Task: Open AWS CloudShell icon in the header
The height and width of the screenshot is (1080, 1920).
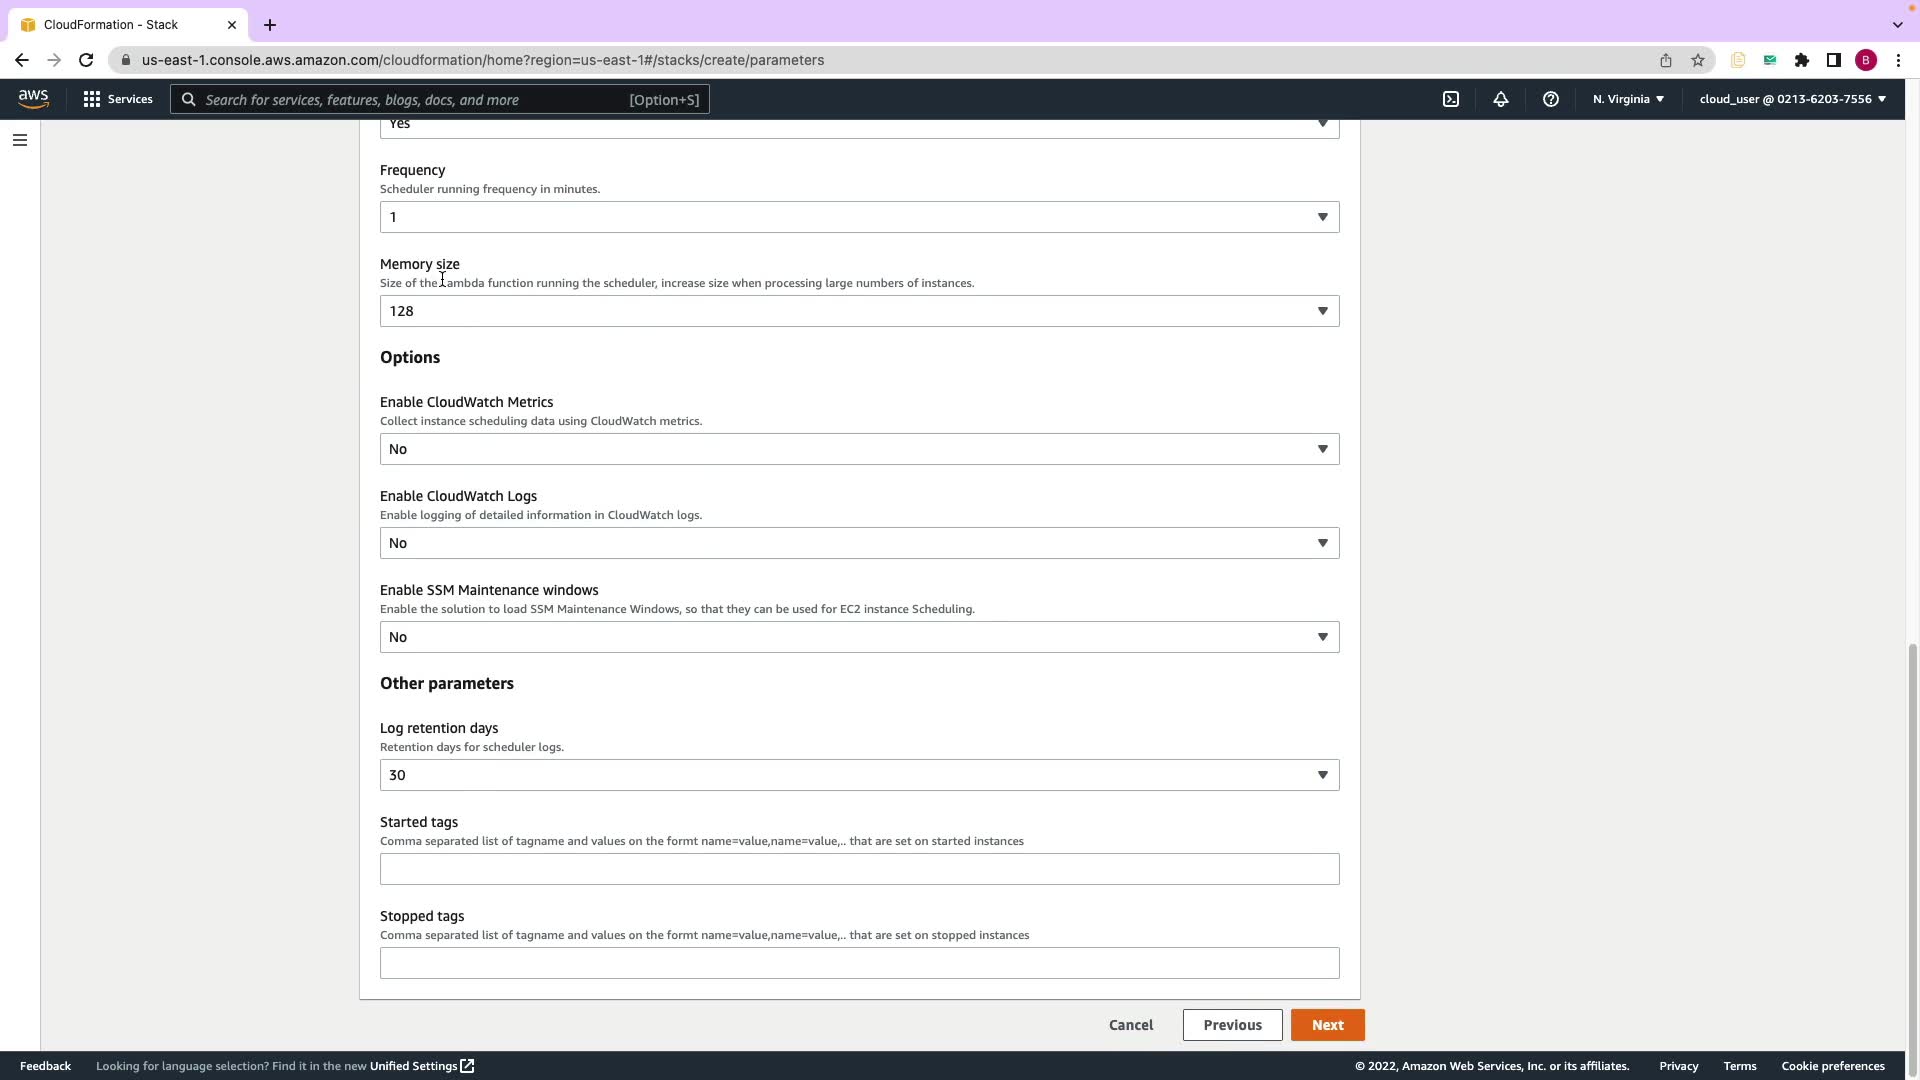Action: (x=1451, y=99)
